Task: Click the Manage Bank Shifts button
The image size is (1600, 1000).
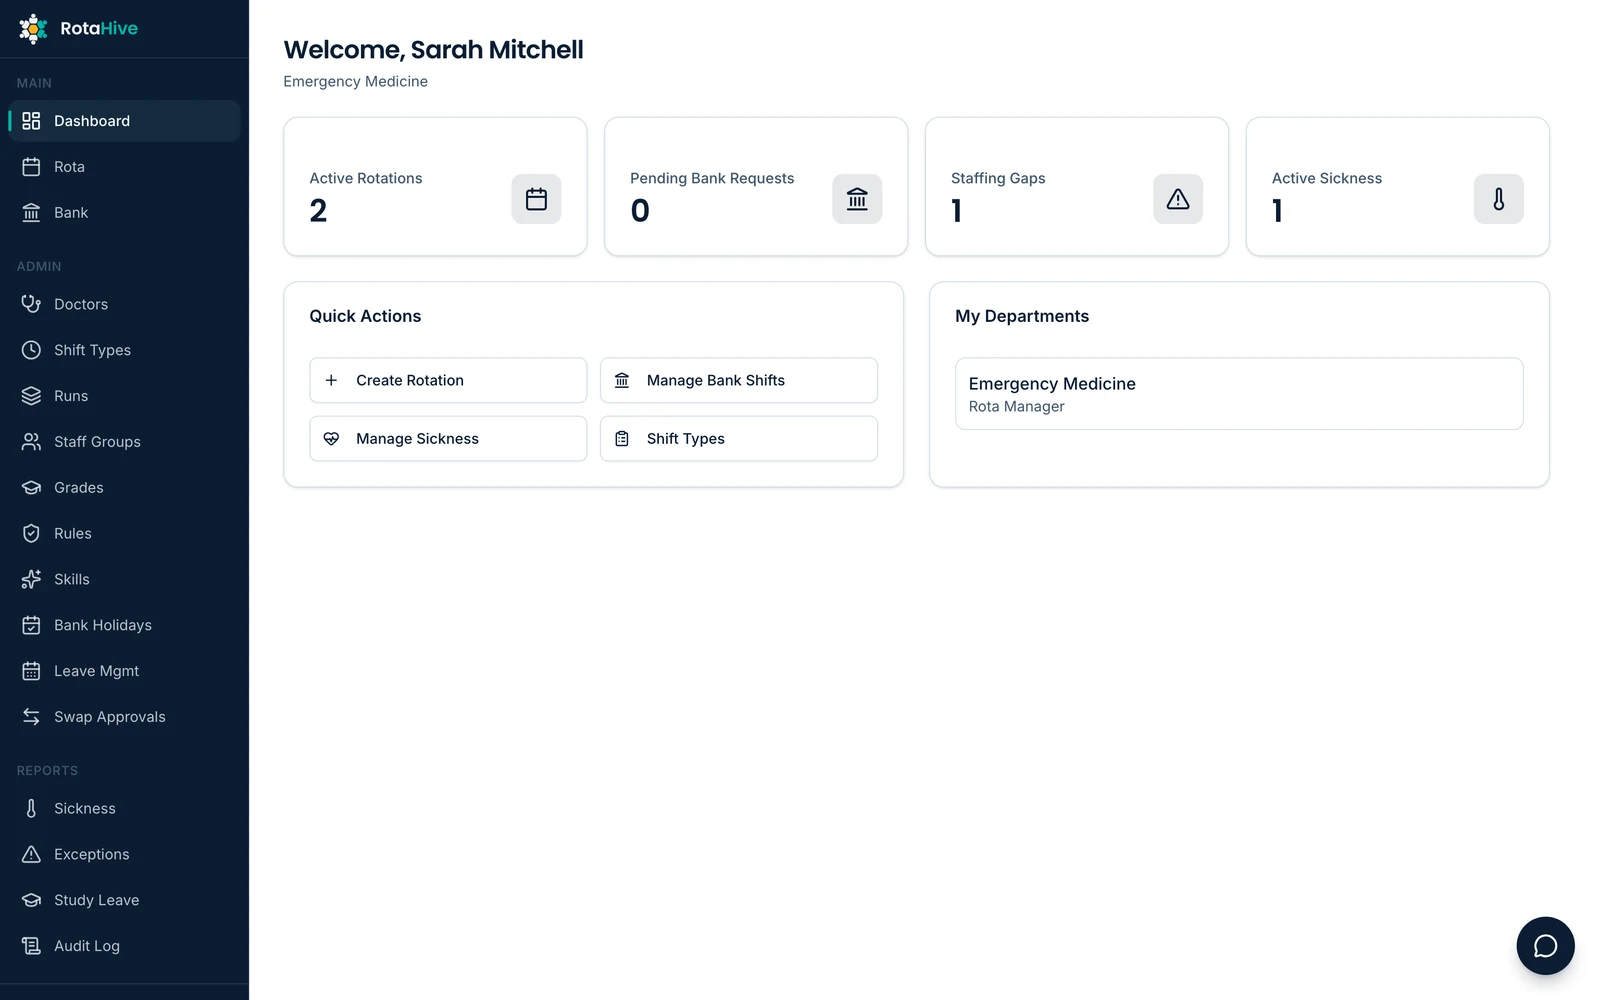Action: point(739,380)
